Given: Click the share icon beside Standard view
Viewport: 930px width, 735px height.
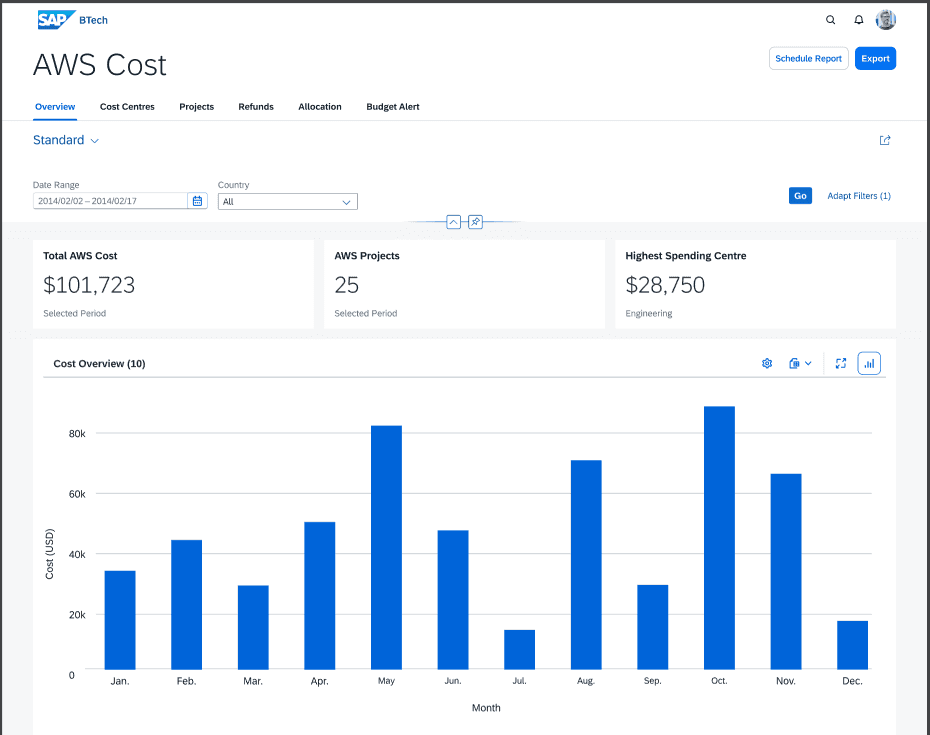Looking at the screenshot, I should click(x=884, y=140).
